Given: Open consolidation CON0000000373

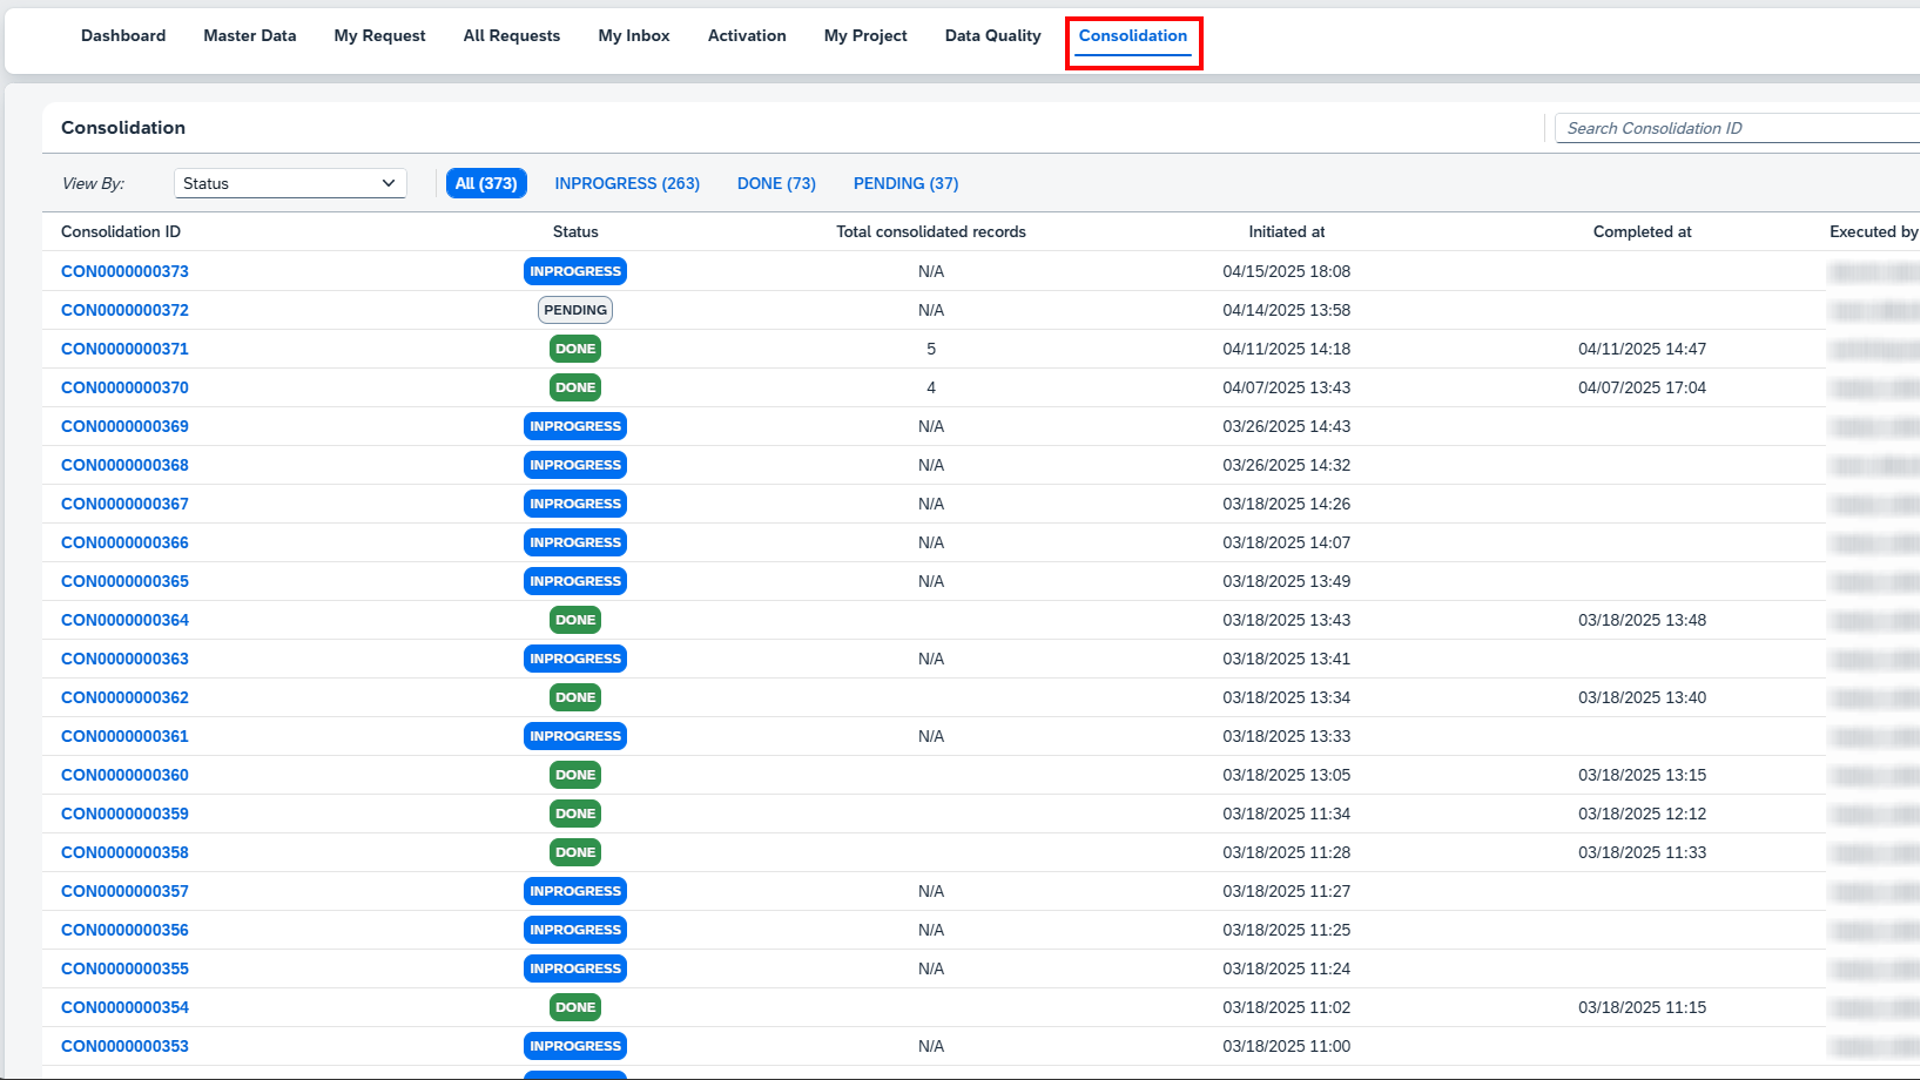Looking at the screenshot, I should (x=125, y=271).
